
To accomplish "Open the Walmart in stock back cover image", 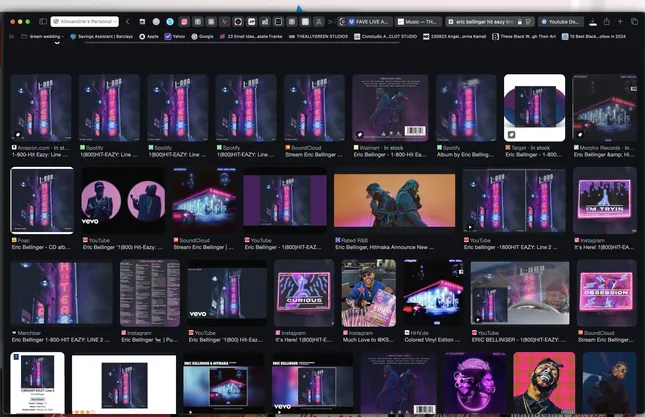I will pos(390,108).
